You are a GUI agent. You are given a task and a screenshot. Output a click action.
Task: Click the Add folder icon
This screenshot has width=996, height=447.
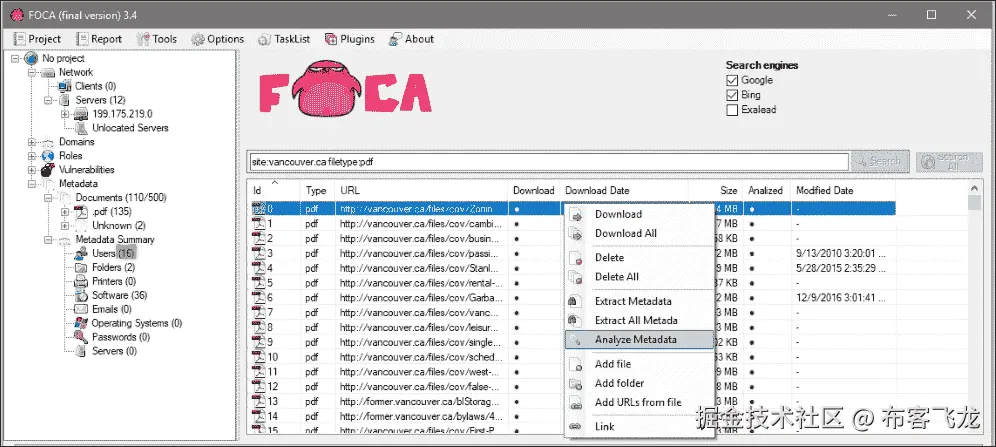(575, 384)
